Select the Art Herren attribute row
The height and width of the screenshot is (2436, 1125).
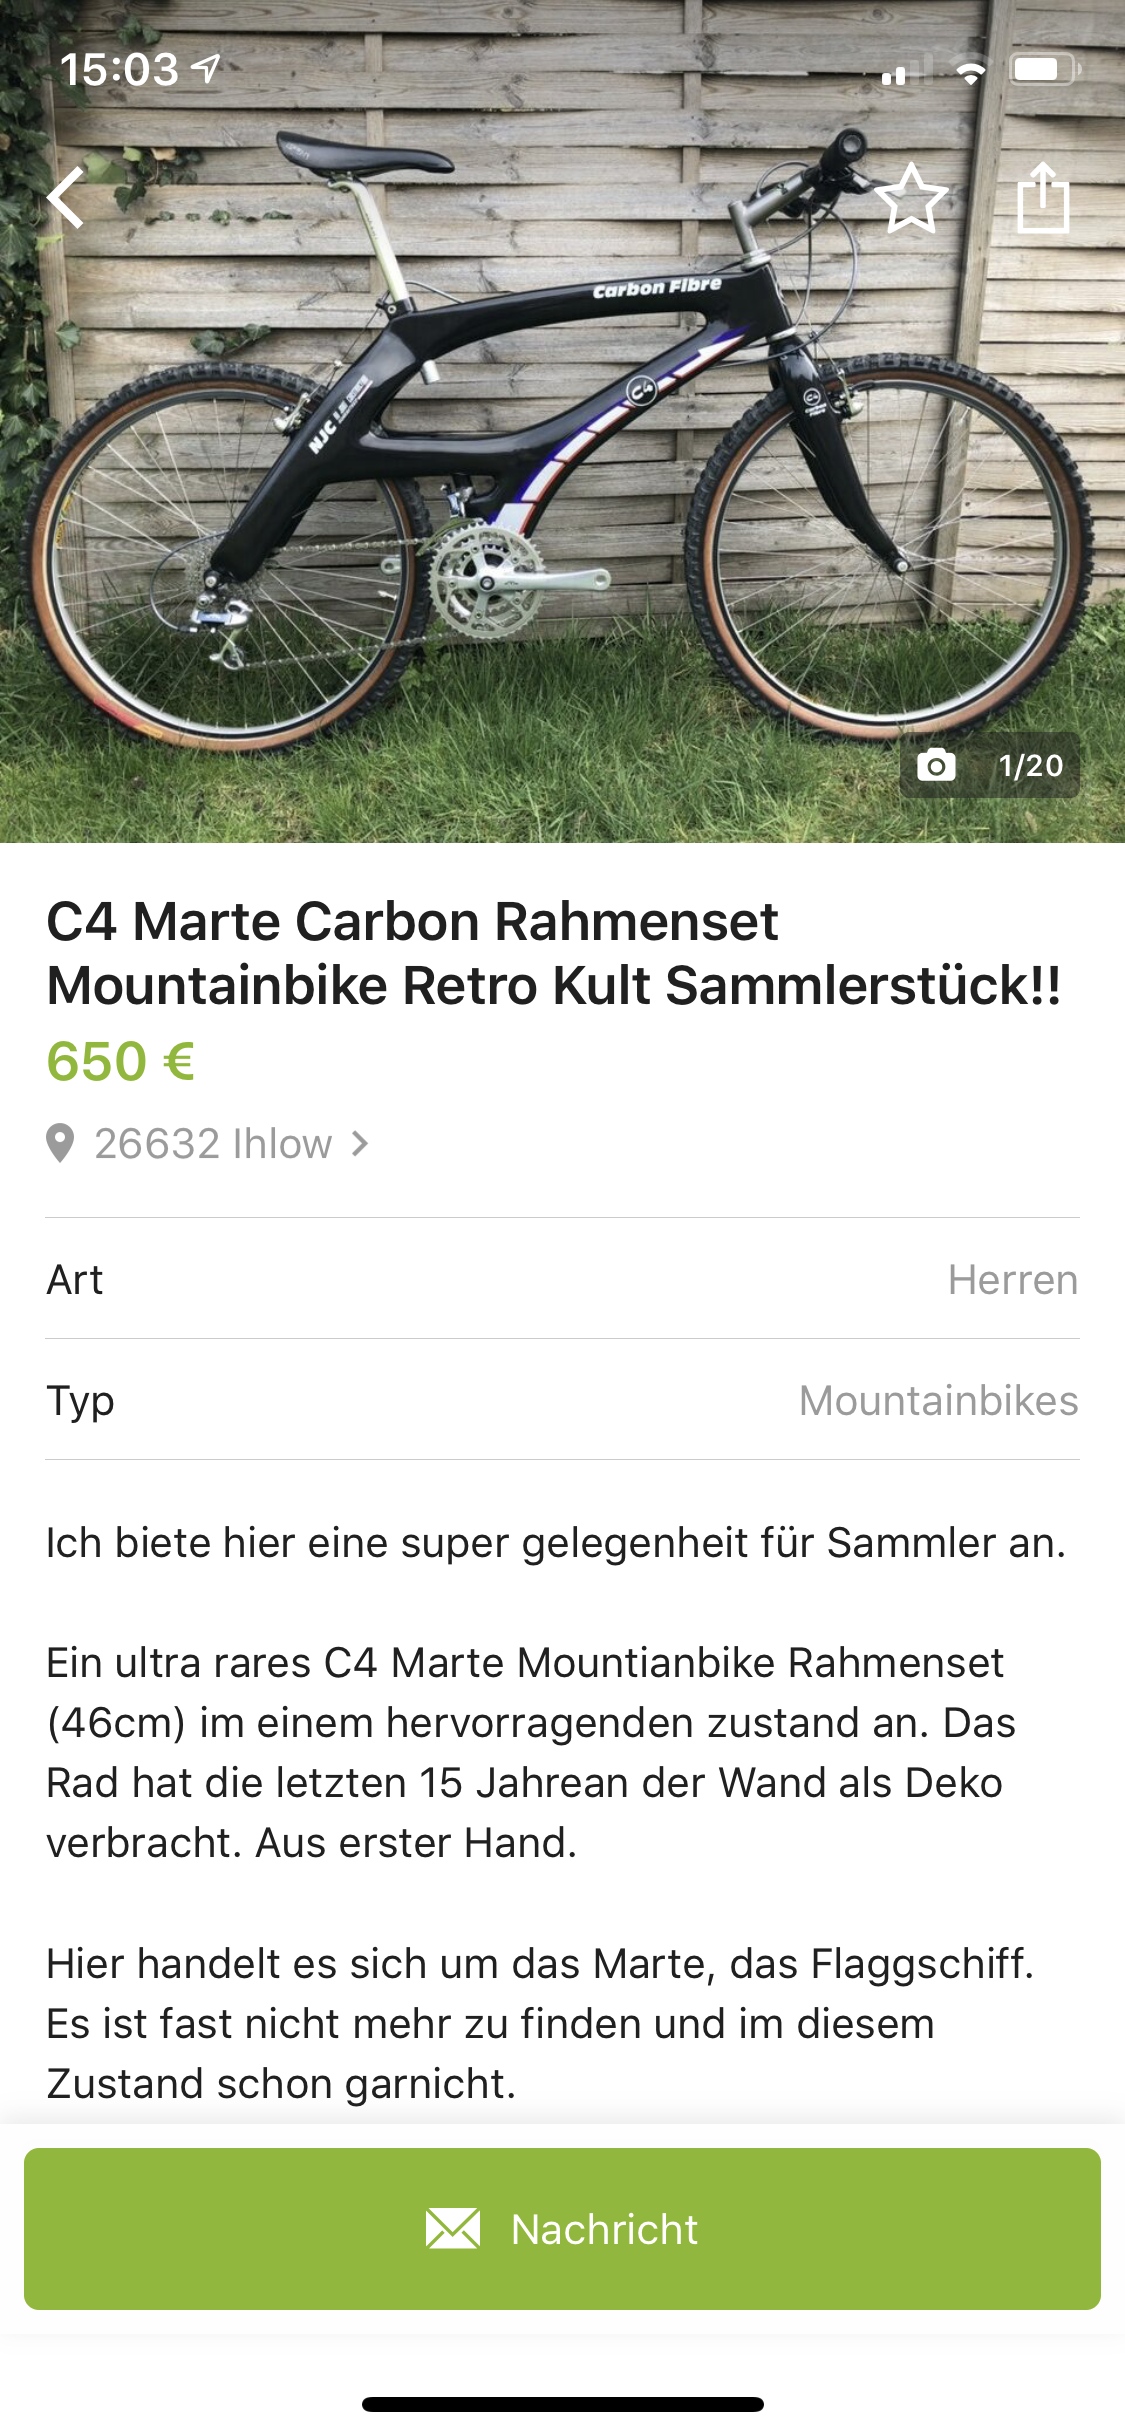(x=562, y=1279)
